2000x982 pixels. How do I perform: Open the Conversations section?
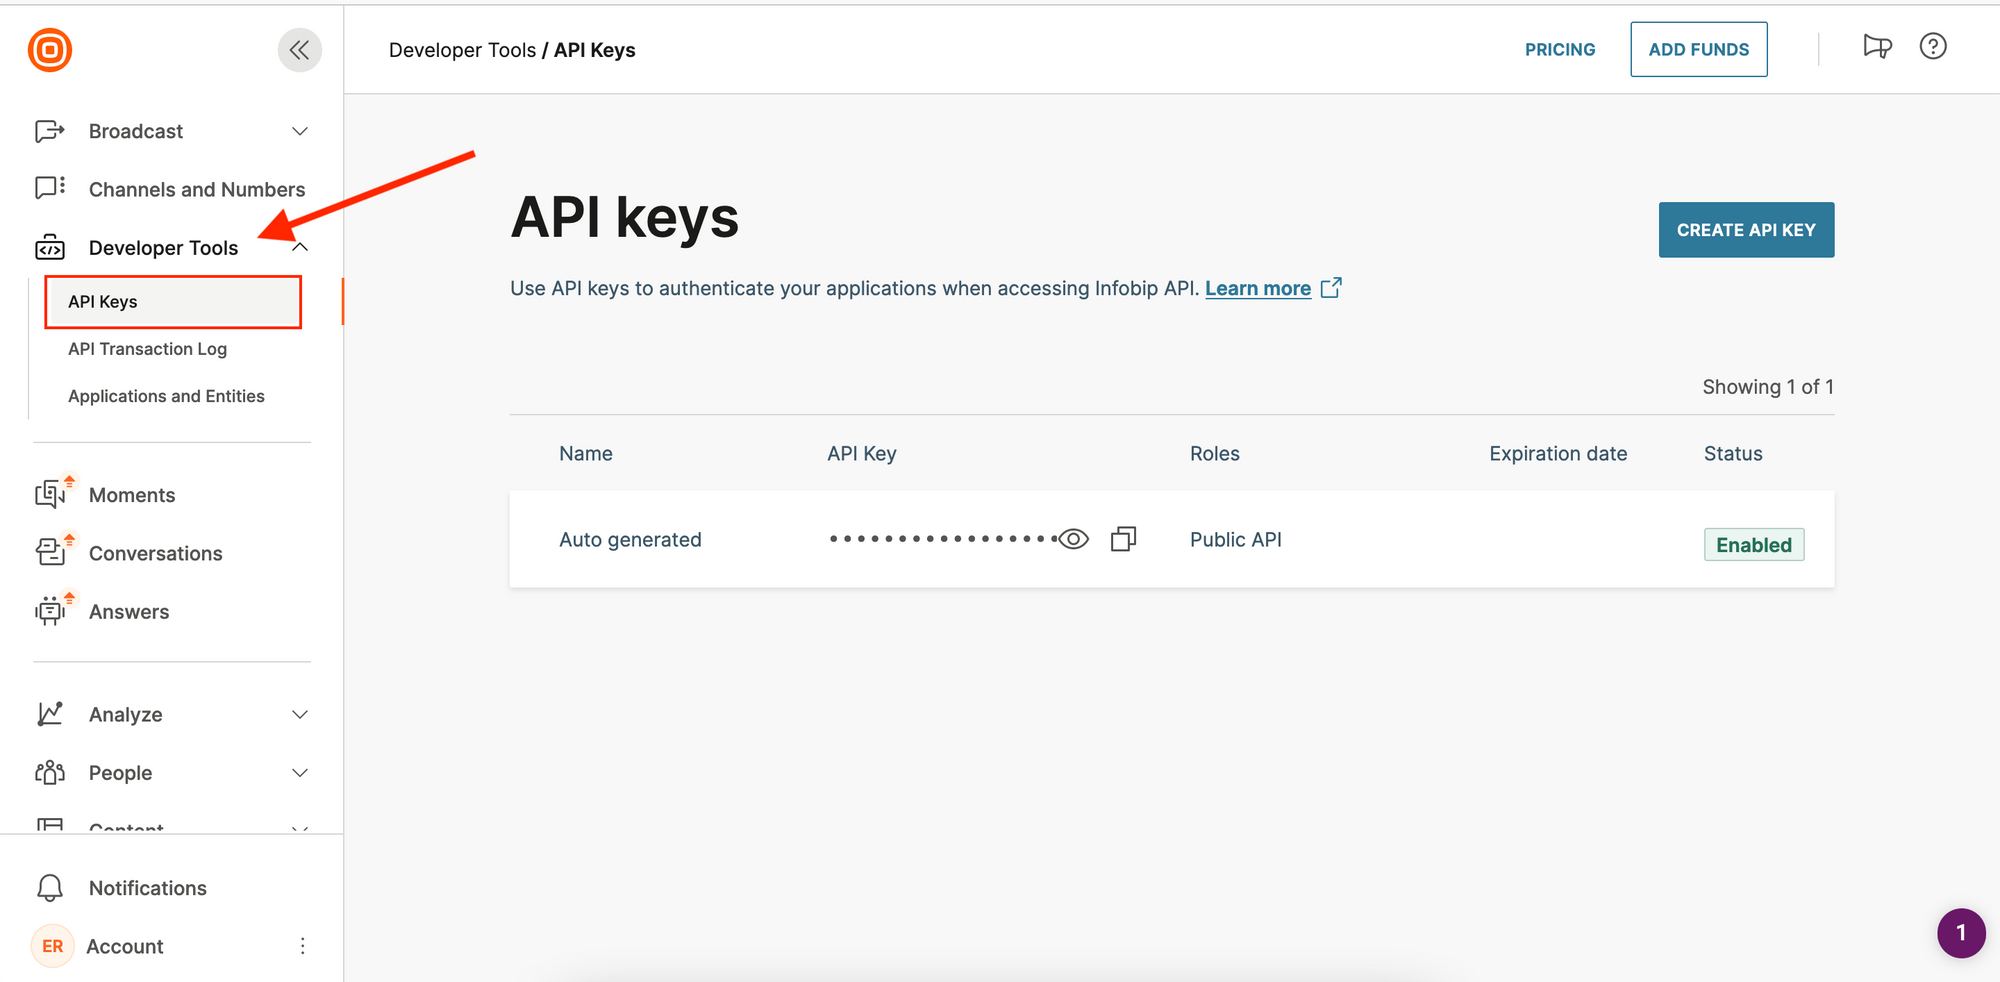click(x=156, y=553)
